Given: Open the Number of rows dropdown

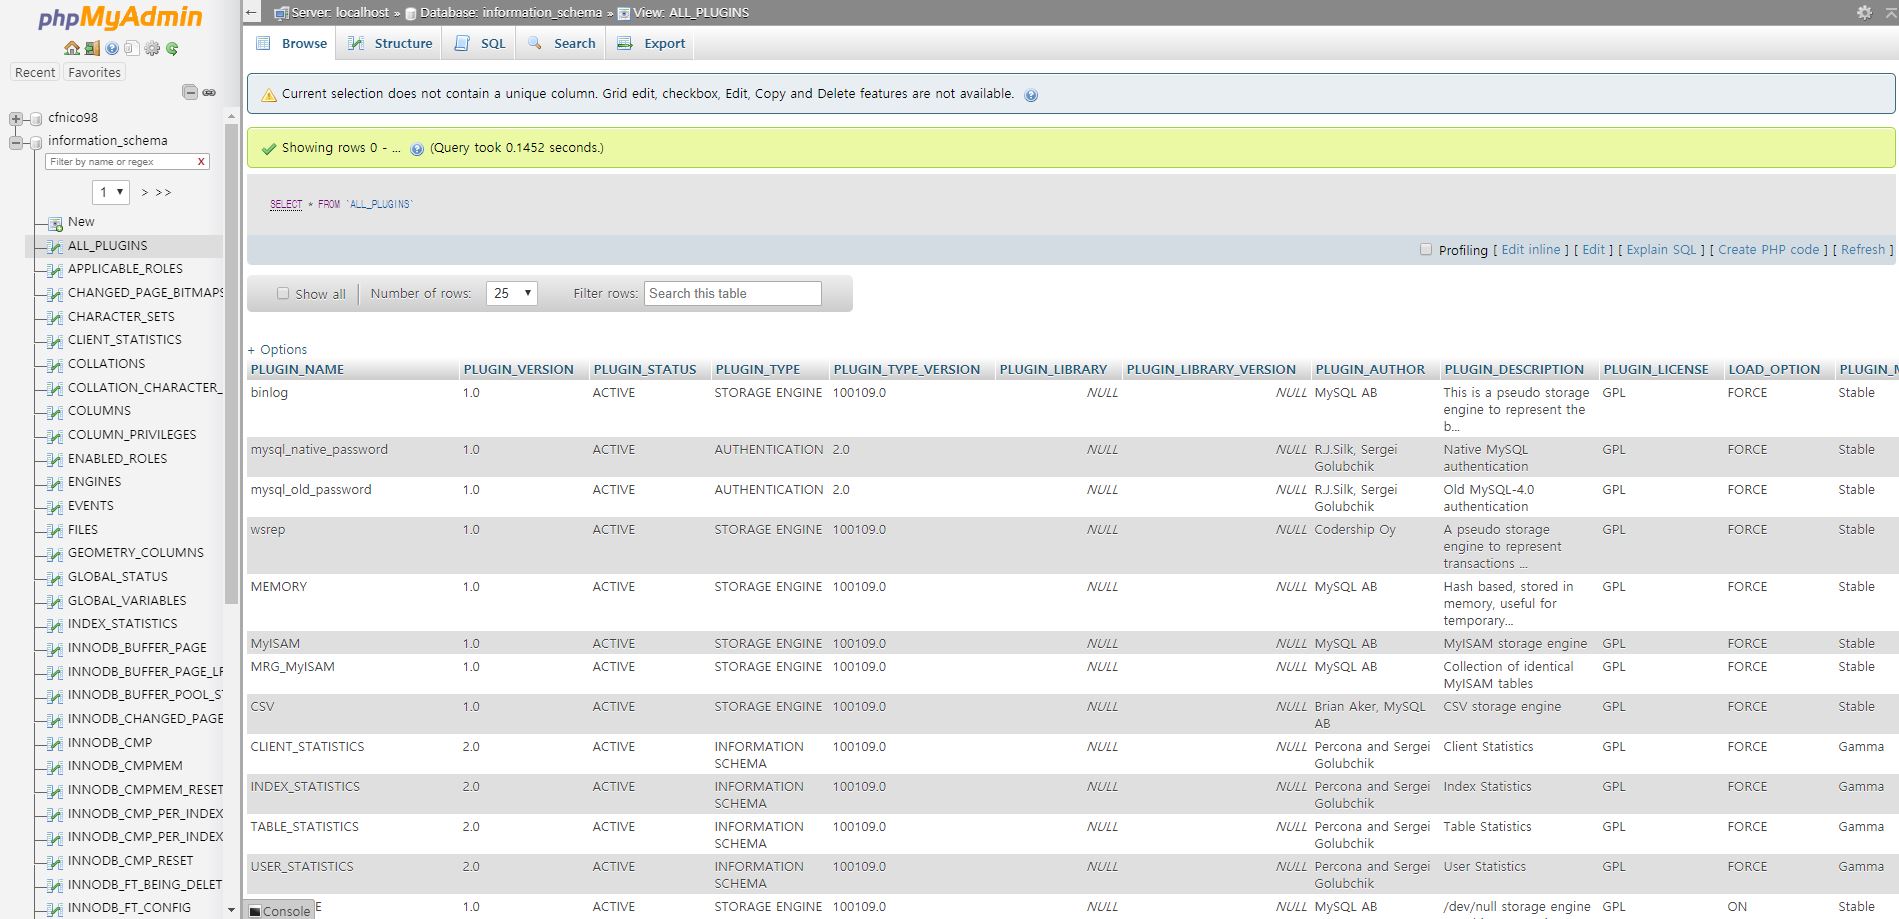Looking at the screenshot, I should coord(511,293).
